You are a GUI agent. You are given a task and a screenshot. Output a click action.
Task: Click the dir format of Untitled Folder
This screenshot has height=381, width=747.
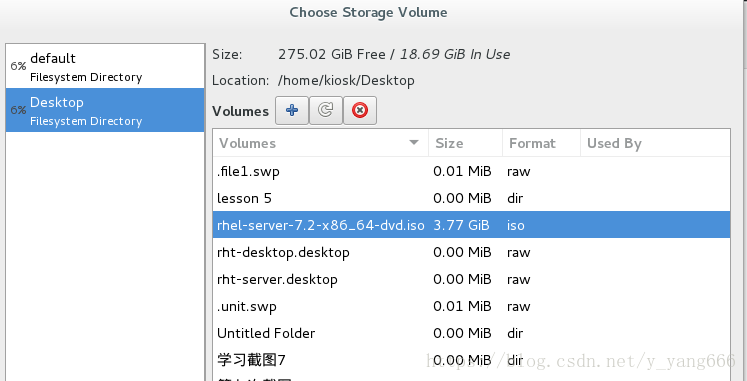pyautogui.click(x=515, y=333)
